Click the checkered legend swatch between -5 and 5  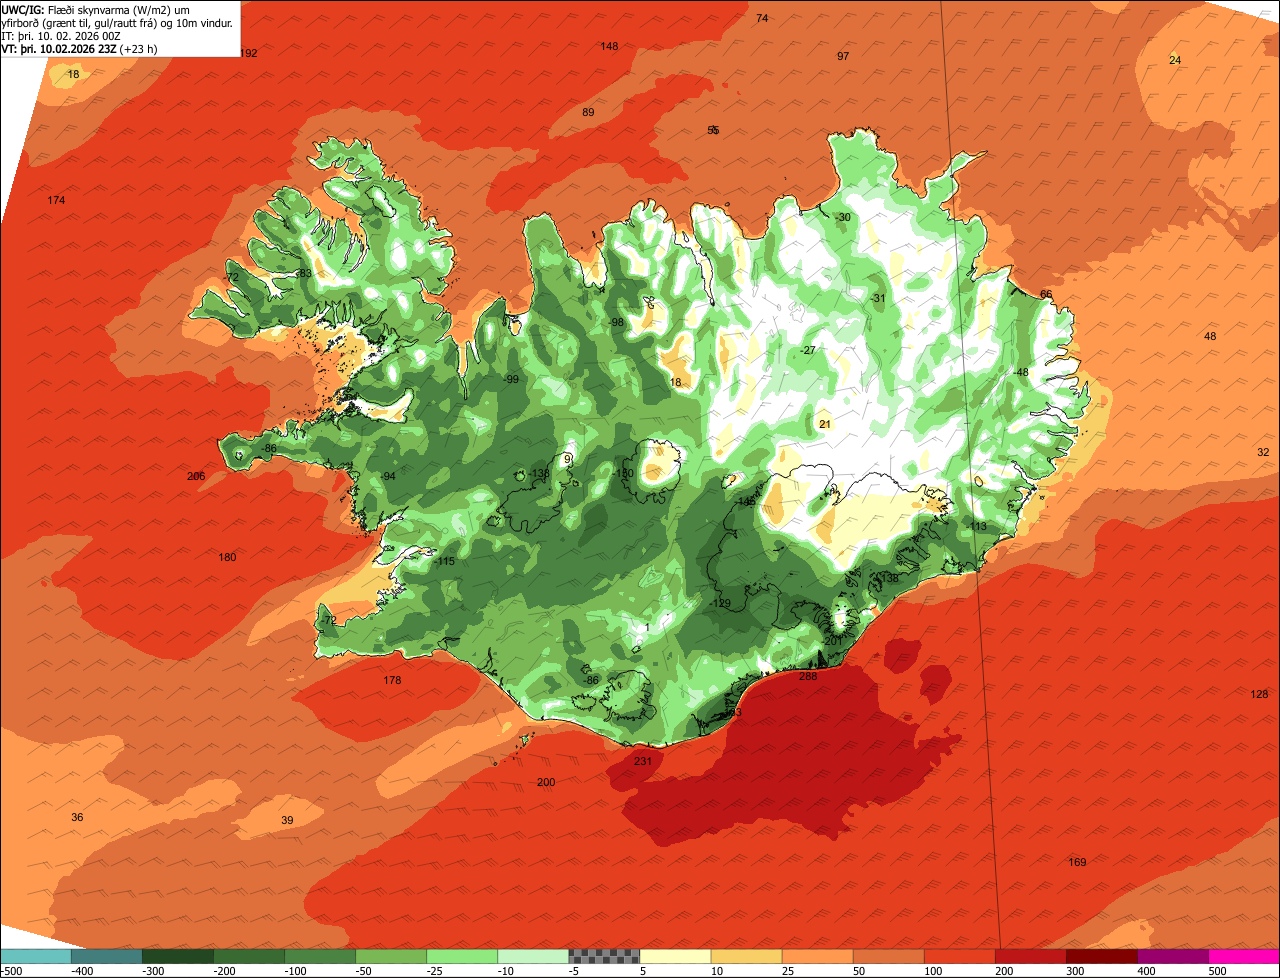coord(604,956)
